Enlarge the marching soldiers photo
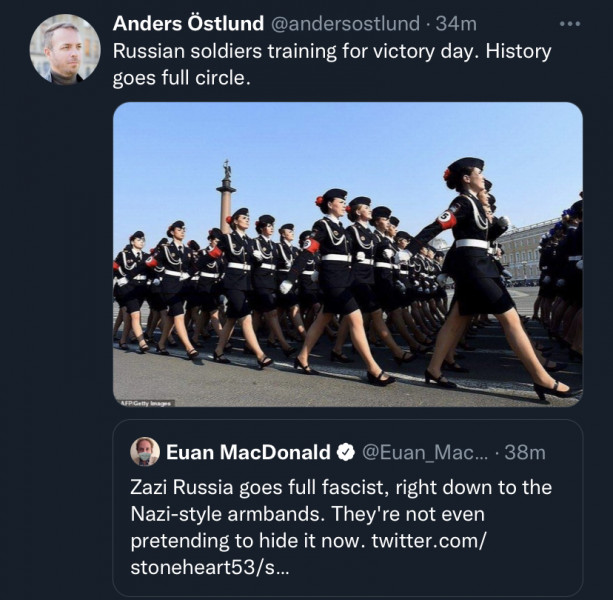Image resolution: width=613 pixels, height=600 pixels. pyautogui.click(x=347, y=254)
